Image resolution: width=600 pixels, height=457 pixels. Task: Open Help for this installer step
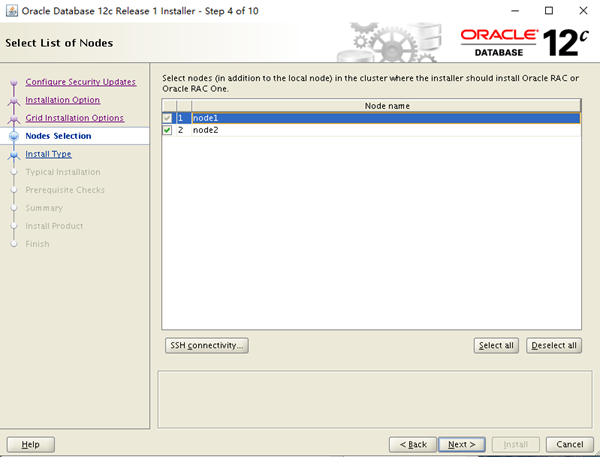[x=31, y=444]
